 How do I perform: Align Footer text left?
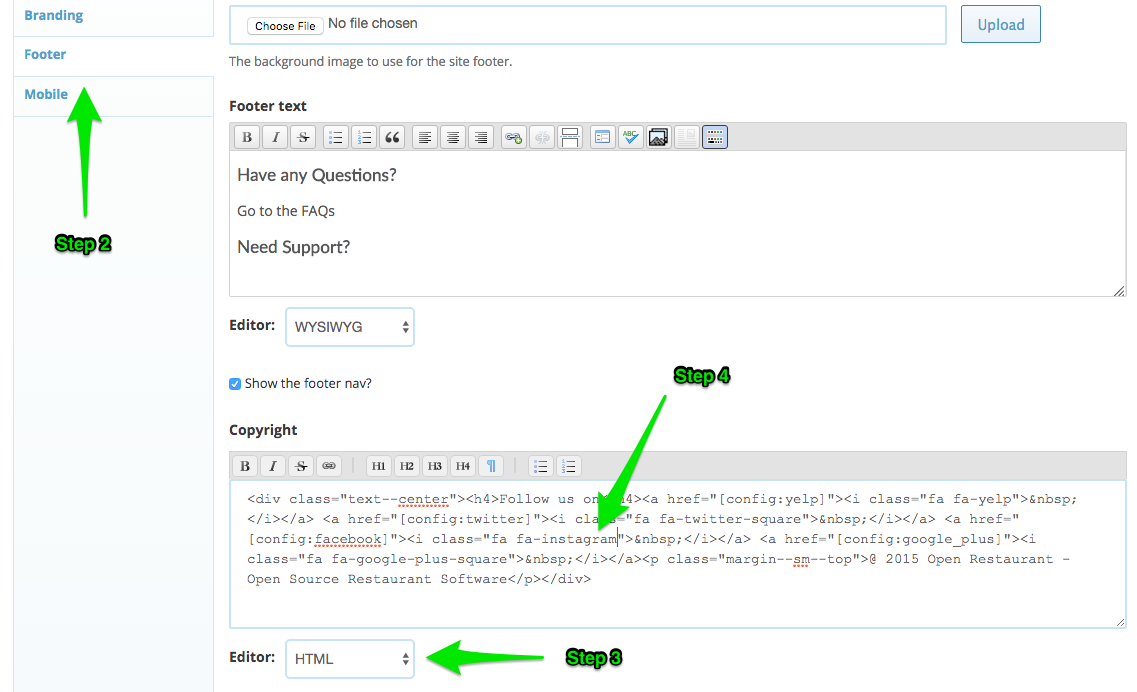pyautogui.click(x=425, y=137)
